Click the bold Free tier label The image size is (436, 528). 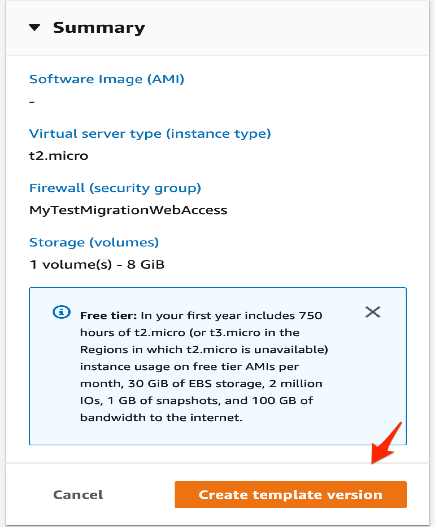108,316
